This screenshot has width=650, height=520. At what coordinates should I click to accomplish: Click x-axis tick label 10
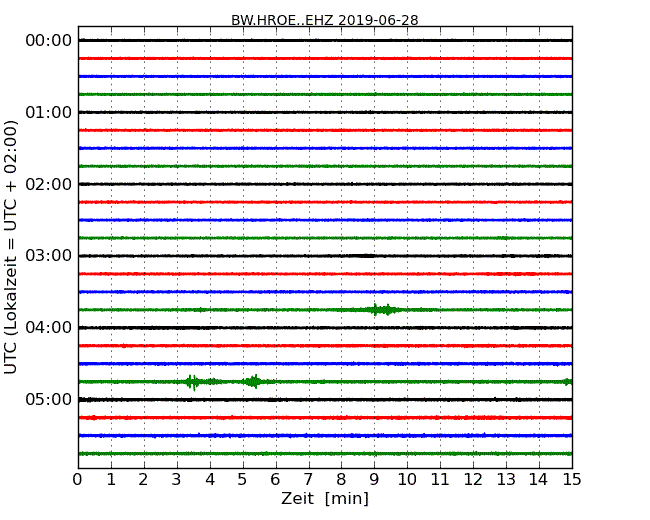pyautogui.click(x=407, y=480)
